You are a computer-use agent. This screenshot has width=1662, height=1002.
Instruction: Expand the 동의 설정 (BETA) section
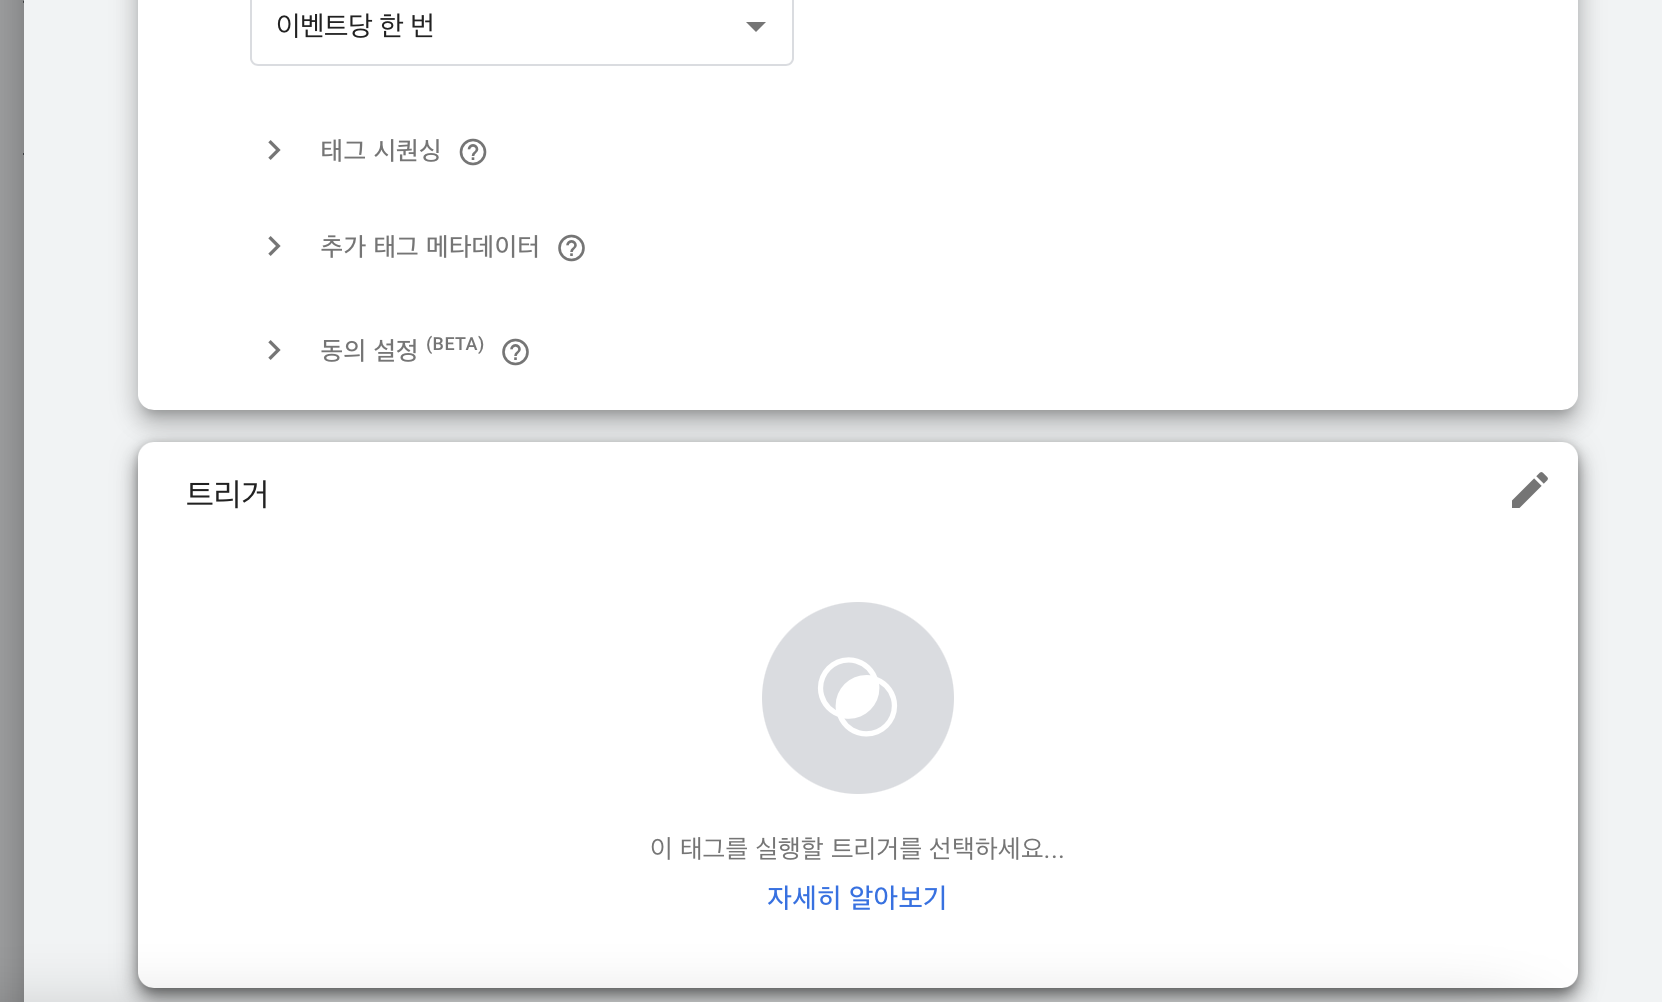point(274,349)
